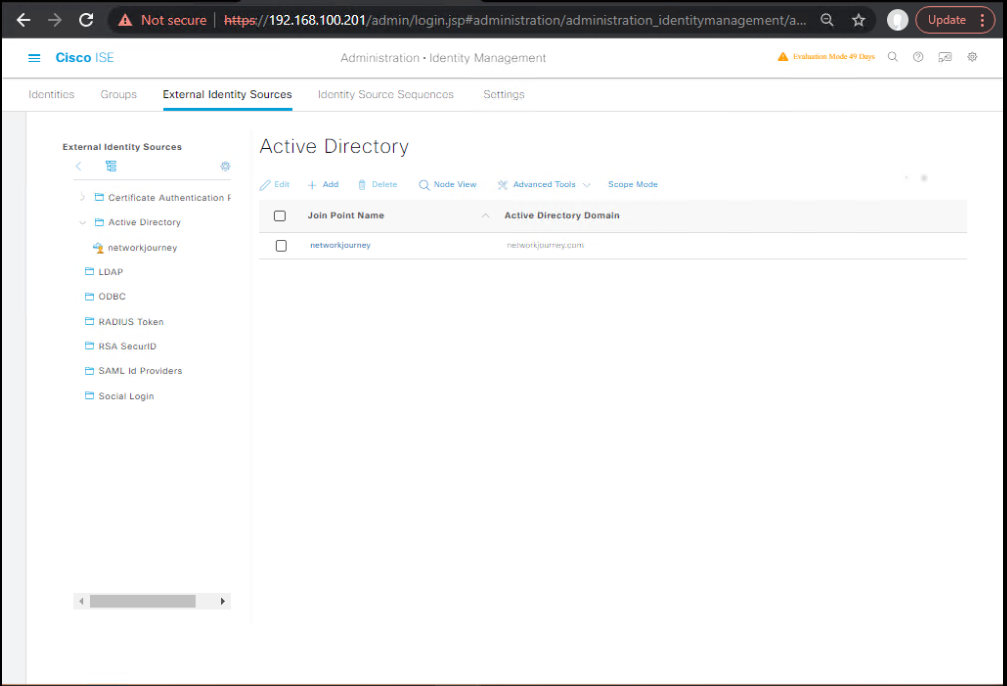Select networkjourney in the sidebar tree

coord(143,247)
